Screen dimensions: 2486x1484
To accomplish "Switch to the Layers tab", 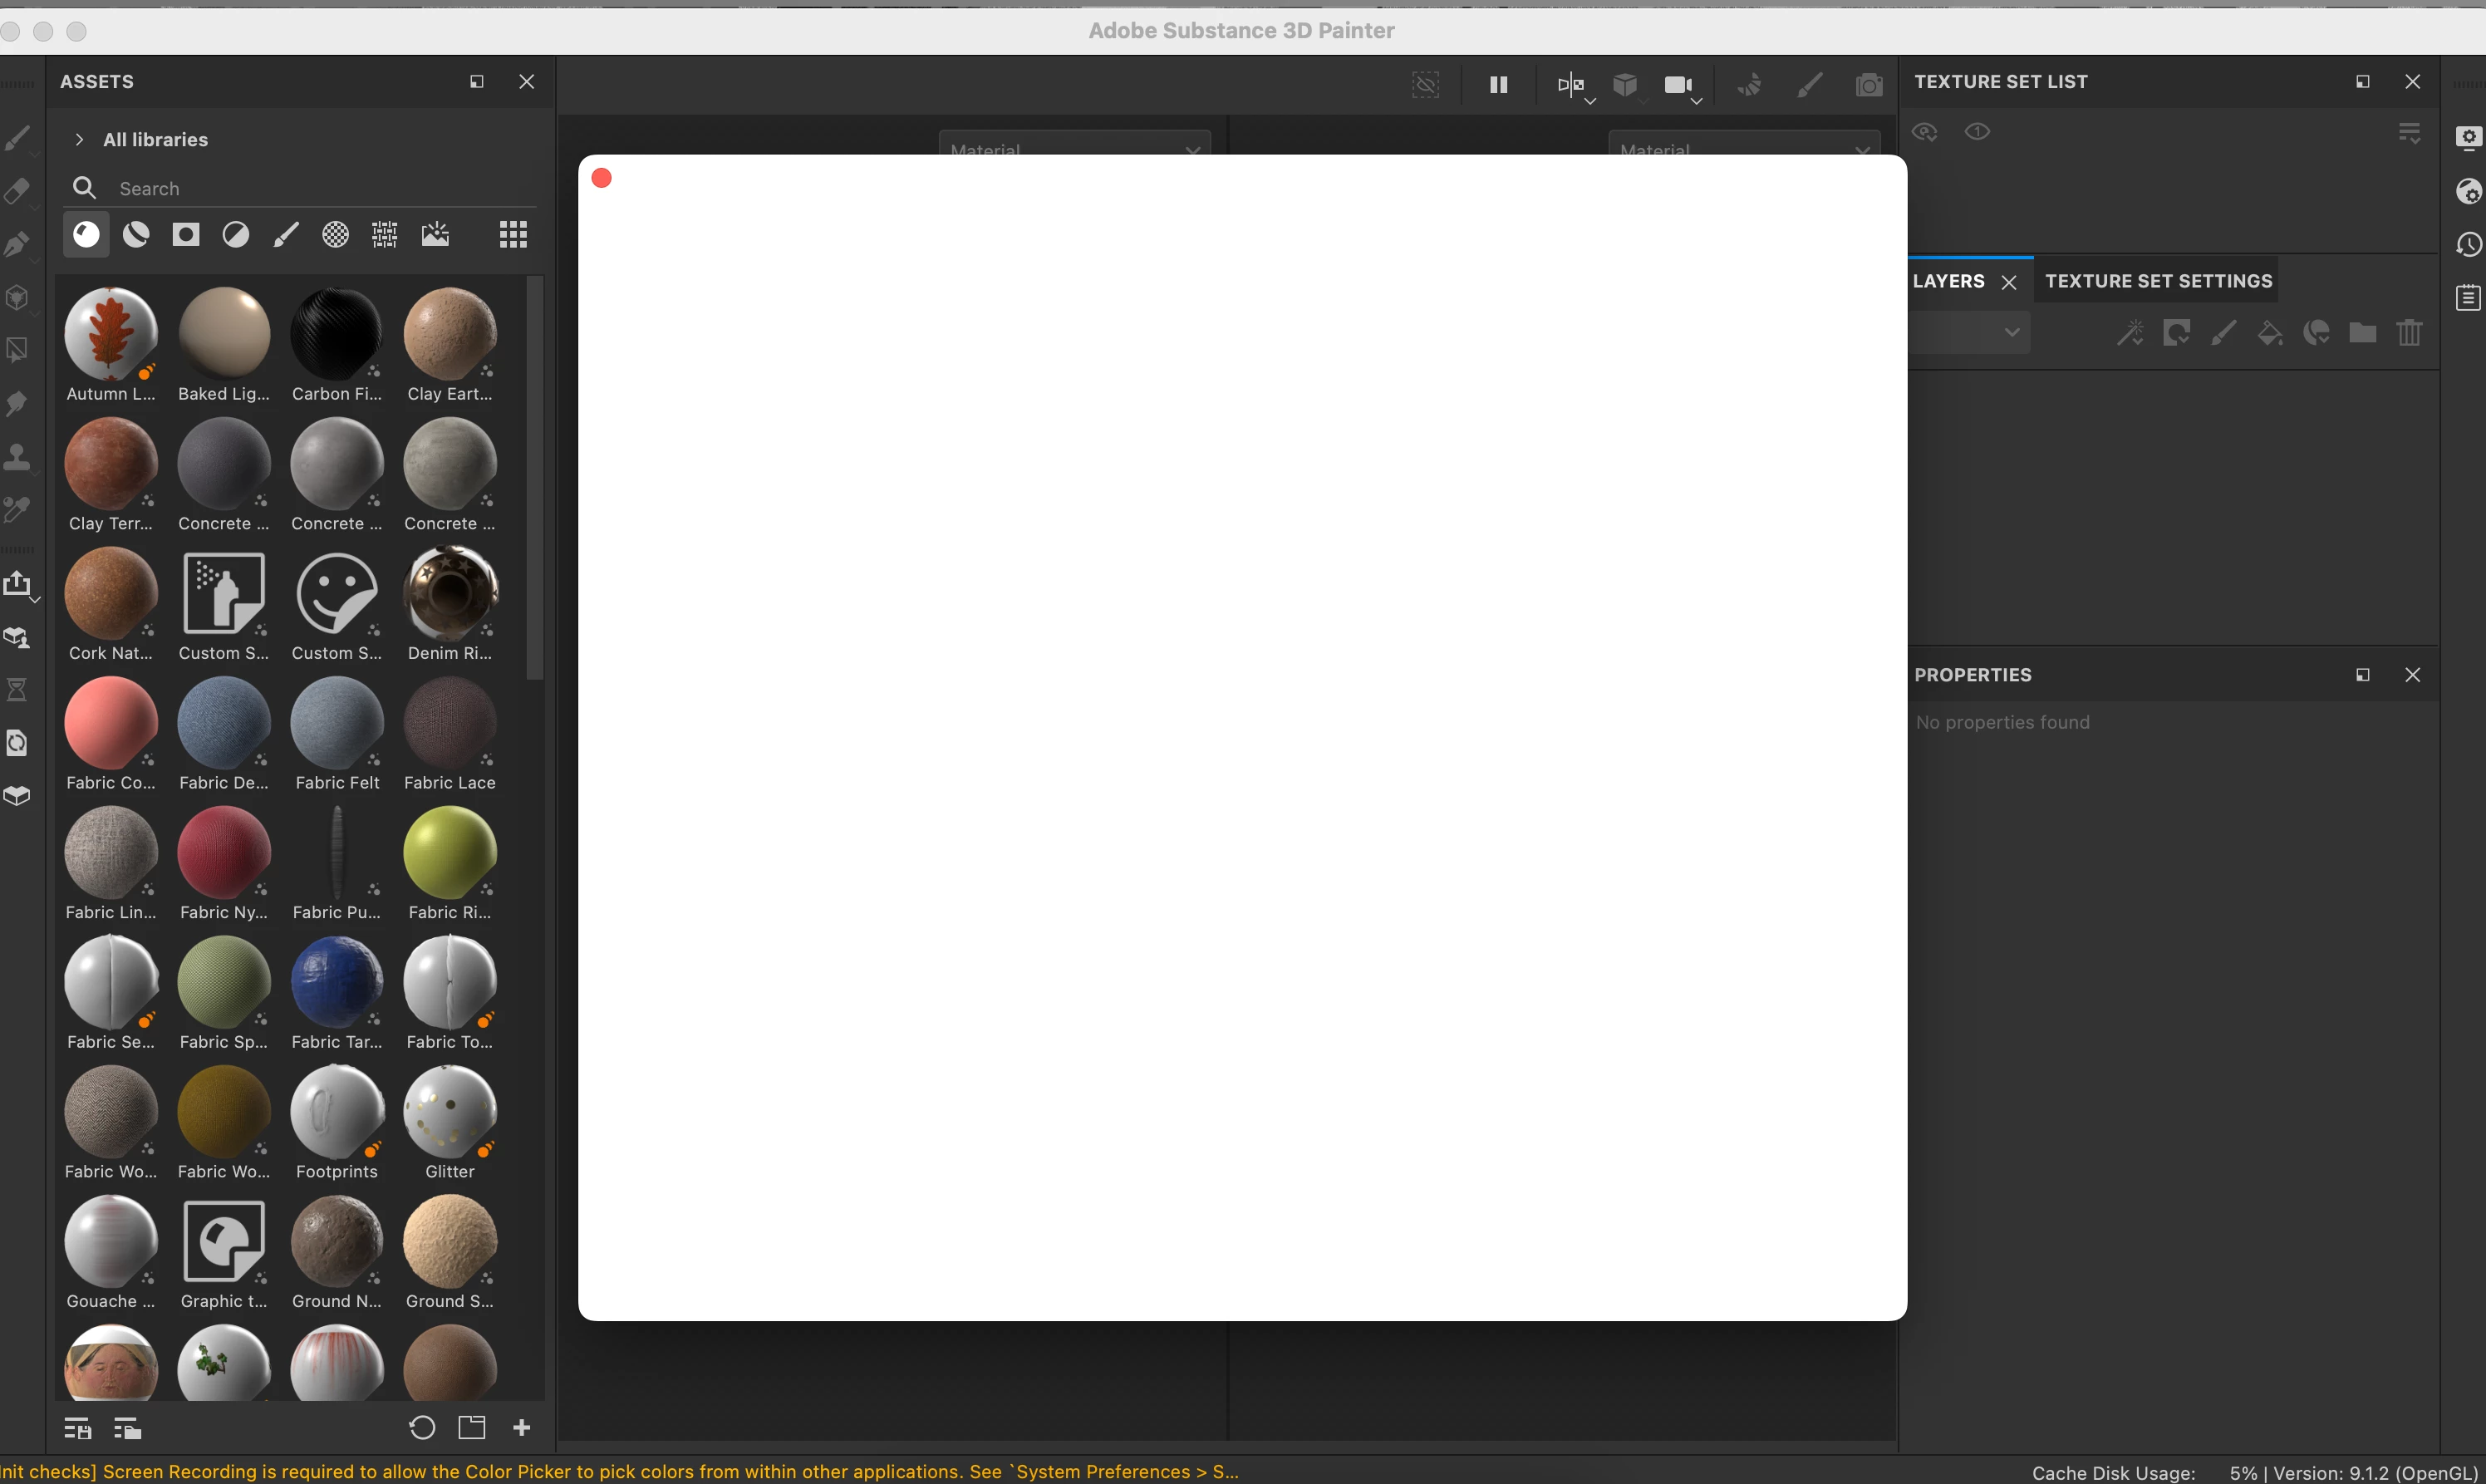I will [1948, 282].
